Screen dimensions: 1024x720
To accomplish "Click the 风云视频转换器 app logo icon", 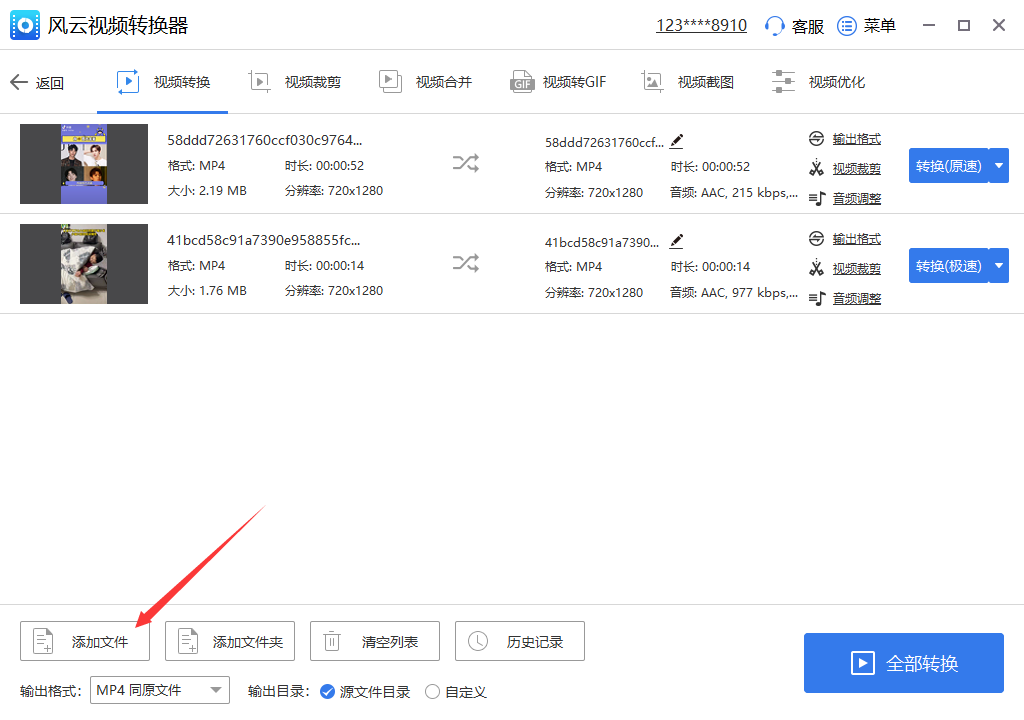I will [25, 25].
